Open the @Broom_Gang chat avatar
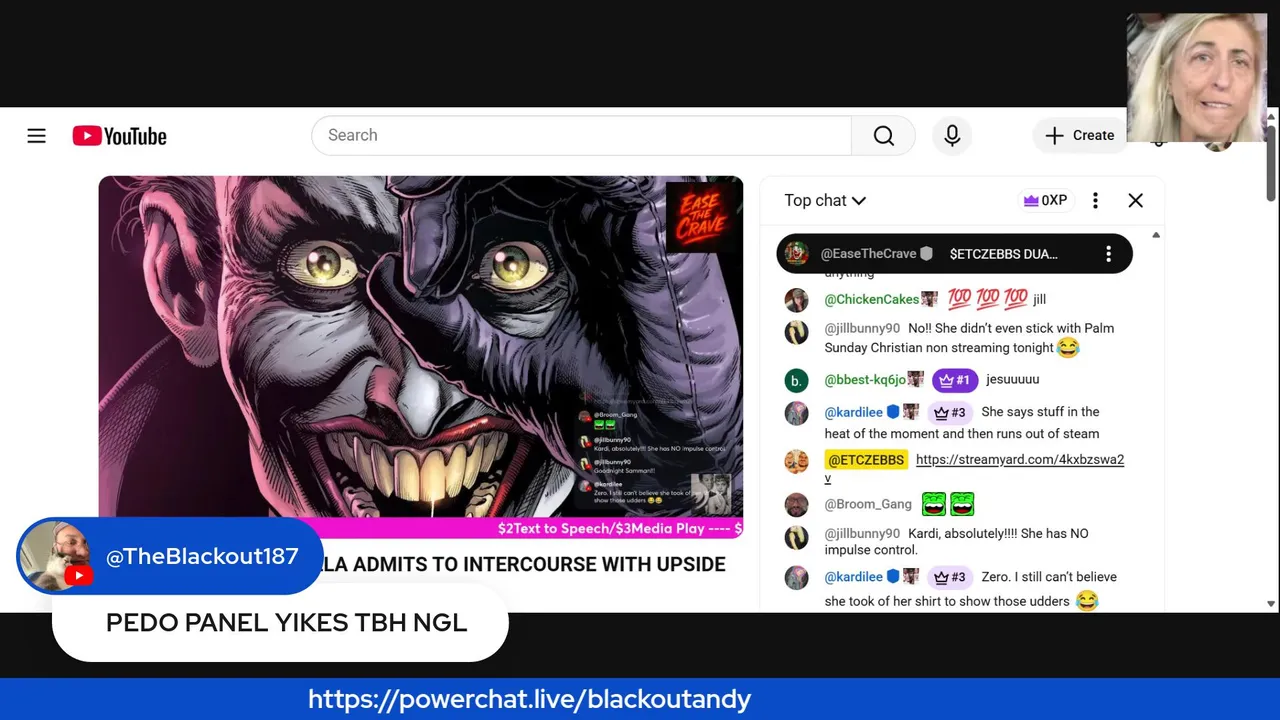 pyautogui.click(x=796, y=505)
